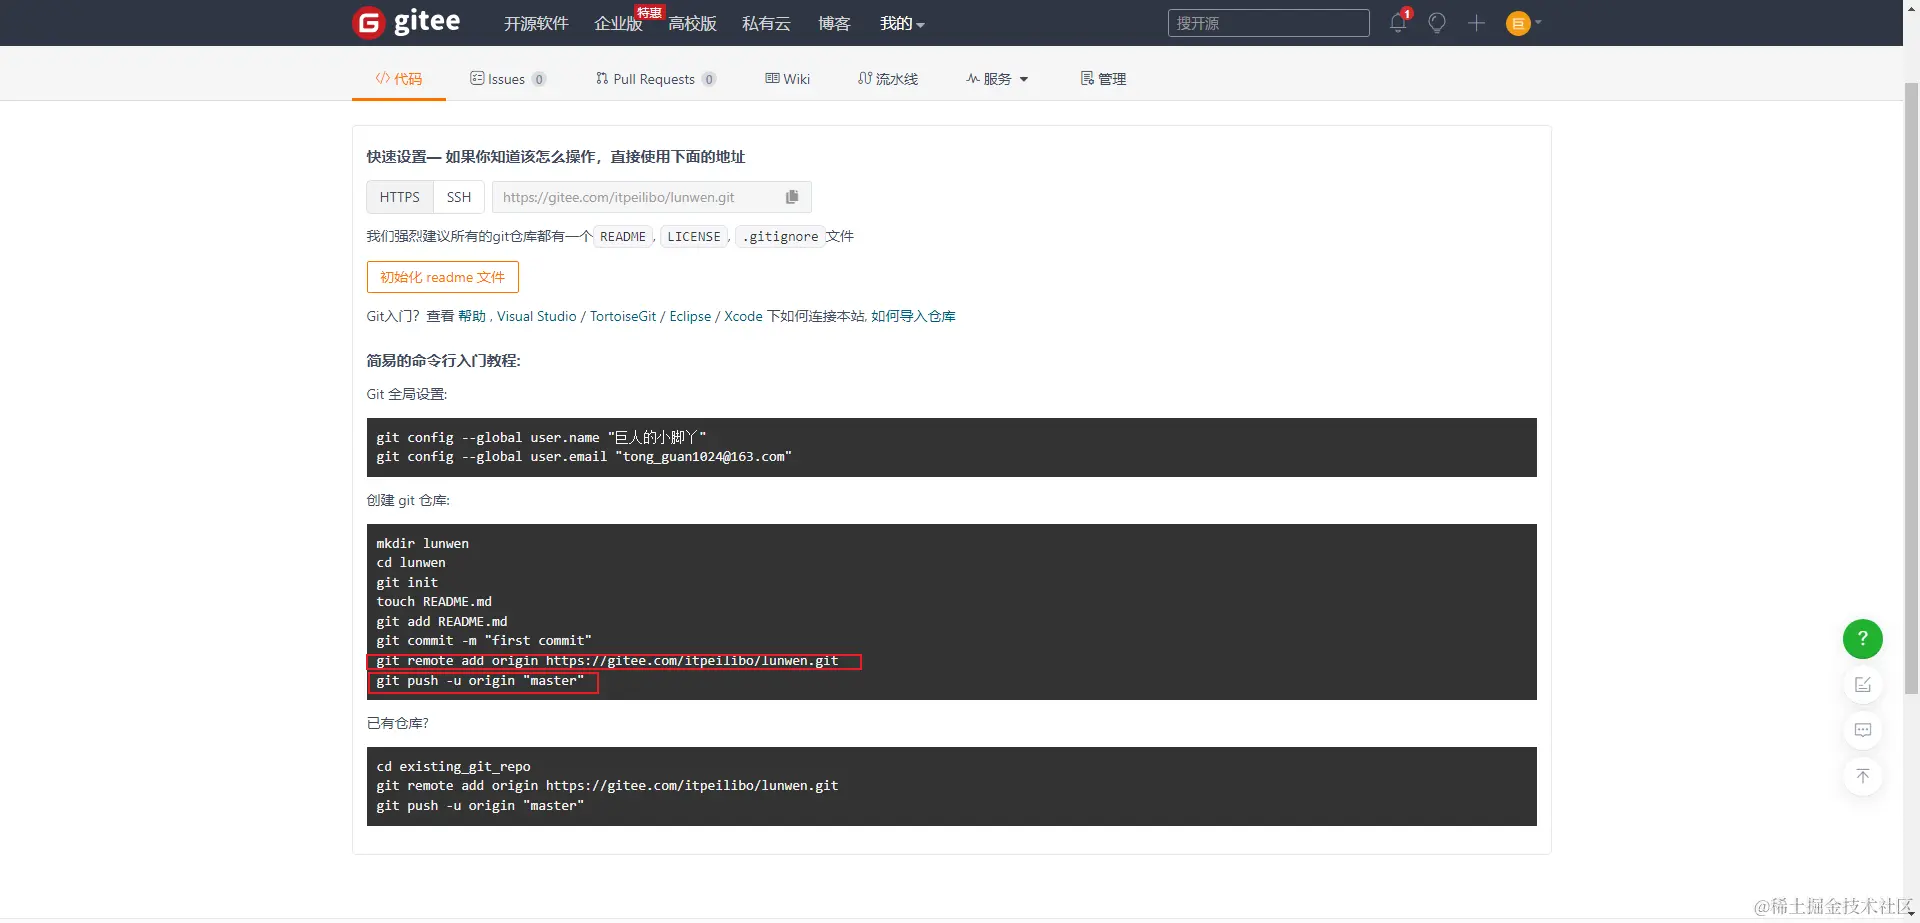Click the 初始化 readme 文件 button
This screenshot has height=923, width=1920.
tap(442, 277)
